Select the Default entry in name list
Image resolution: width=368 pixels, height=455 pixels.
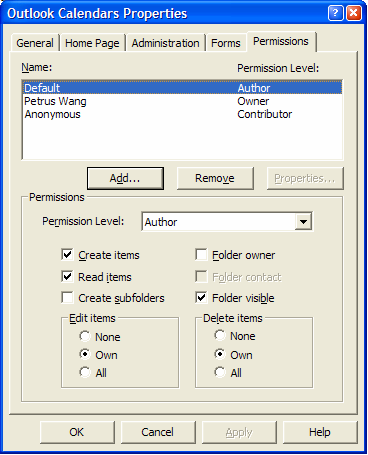pos(182,88)
